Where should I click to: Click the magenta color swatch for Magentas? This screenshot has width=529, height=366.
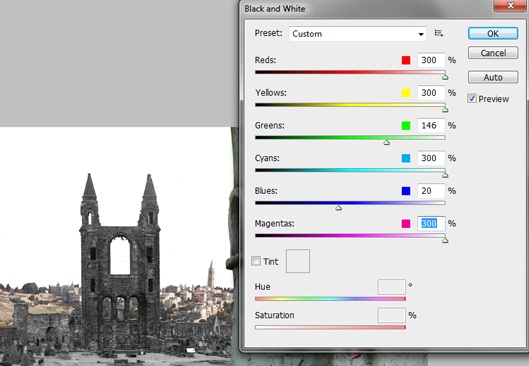pyautogui.click(x=406, y=224)
